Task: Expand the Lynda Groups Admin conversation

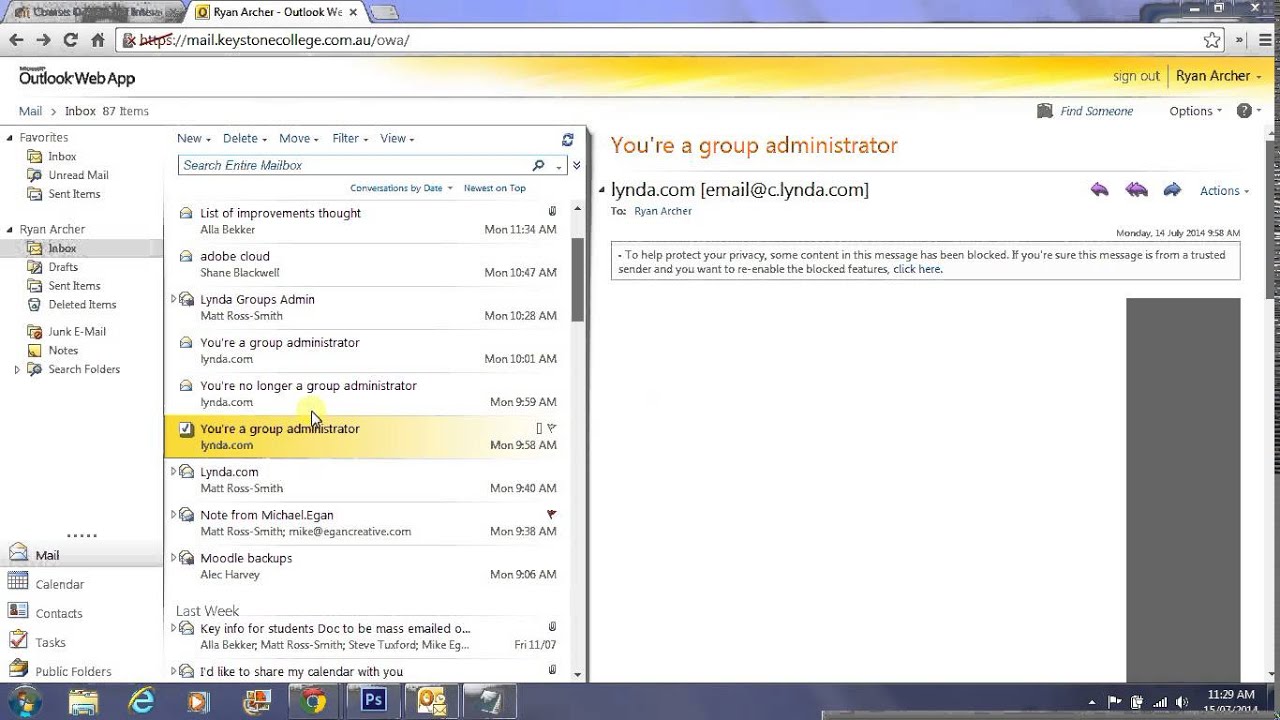Action: pyautogui.click(x=173, y=299)
